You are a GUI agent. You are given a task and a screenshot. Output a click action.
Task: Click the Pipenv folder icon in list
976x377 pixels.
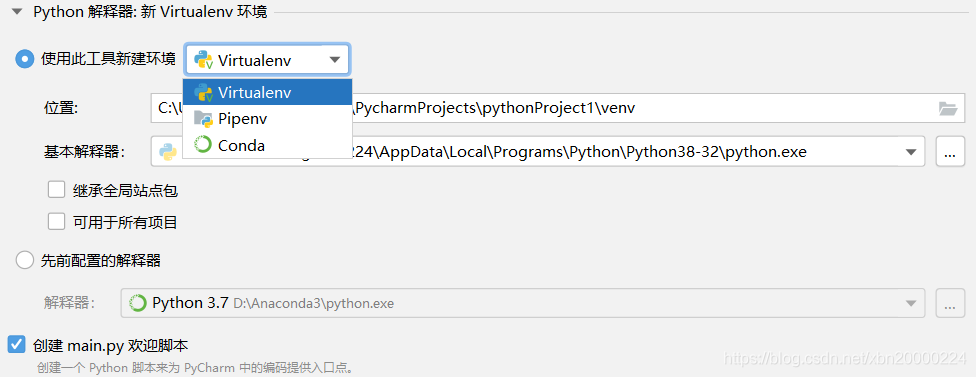click(203, 119)
